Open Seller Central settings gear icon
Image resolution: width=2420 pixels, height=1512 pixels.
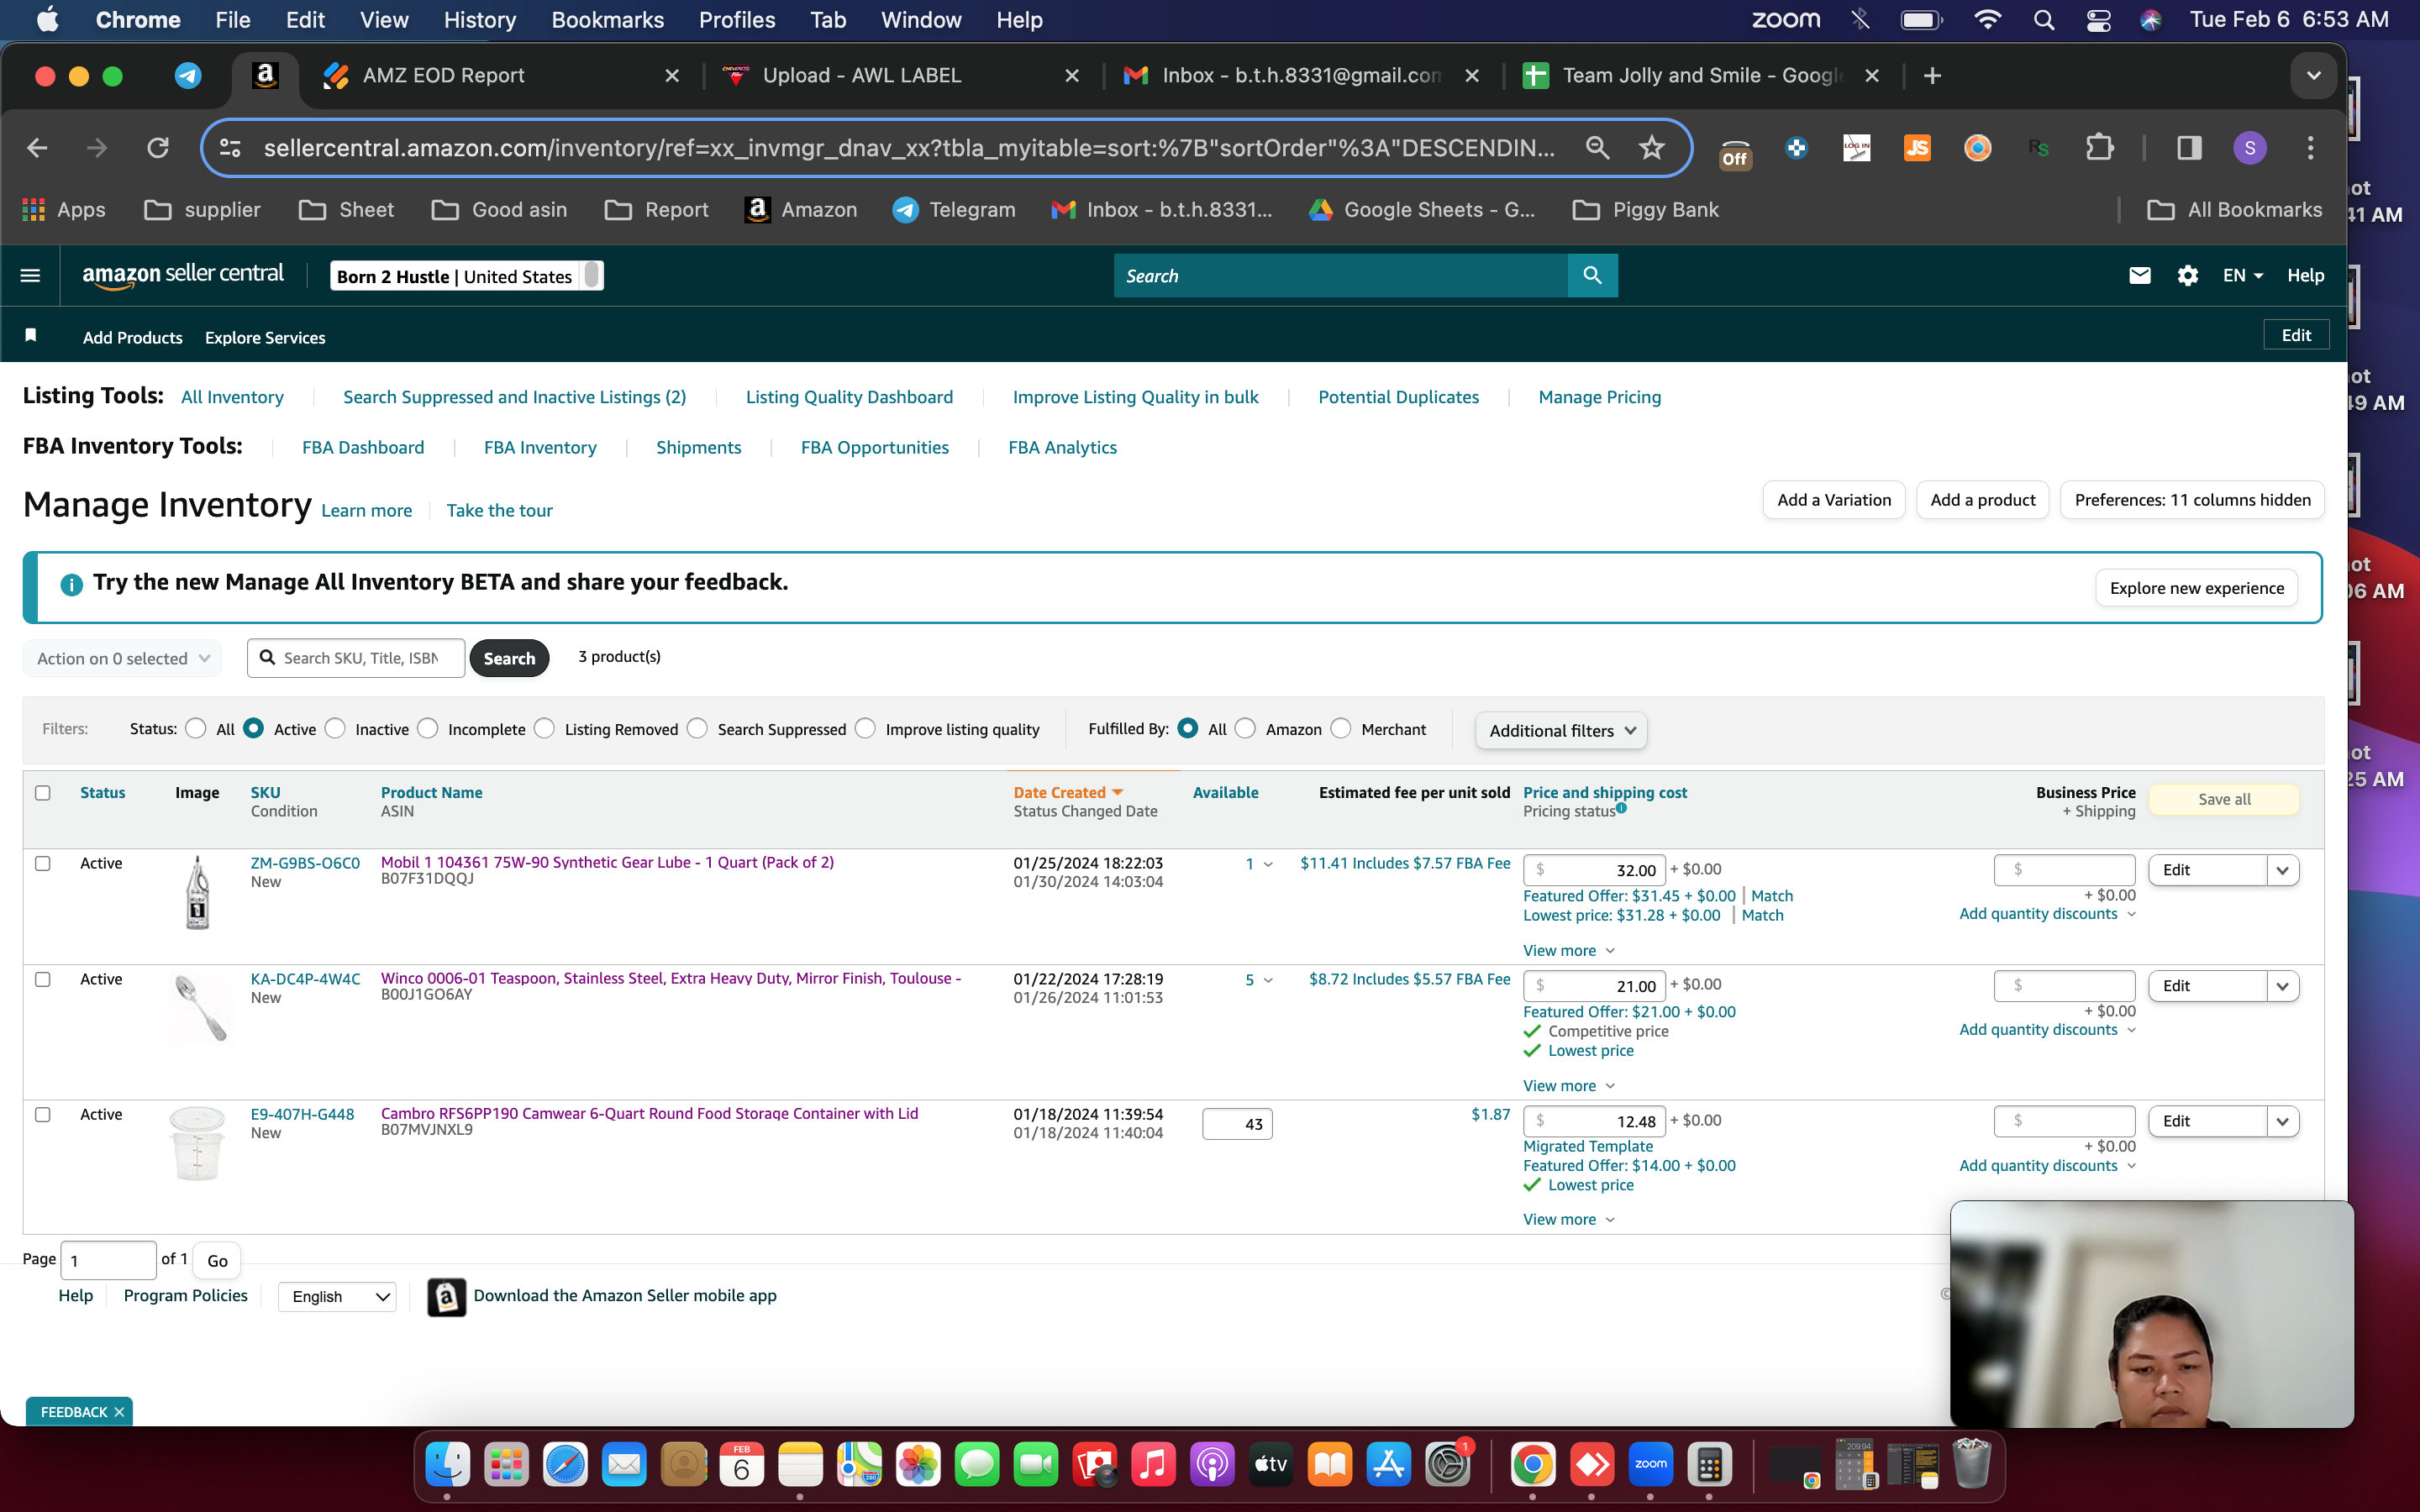coord(2187,275)
